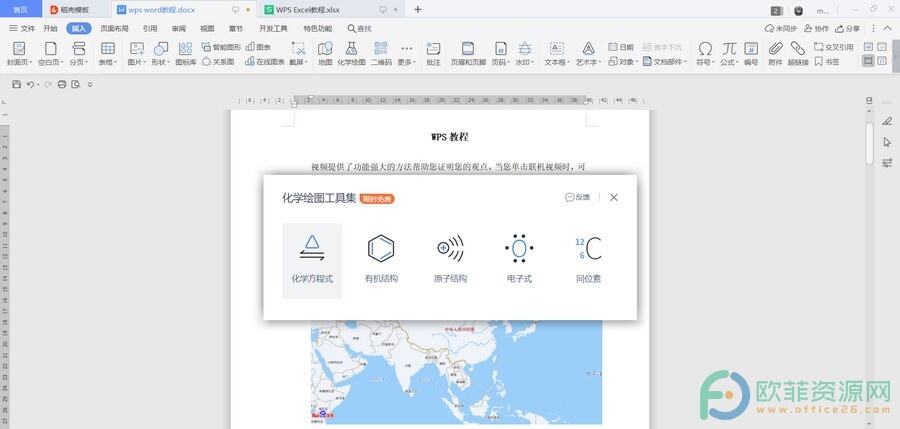The height and width of the screenshot is (429, 900).
Task: Expand the more (更多) insert options
Action: pyautogui.click(x=406, y=53)
